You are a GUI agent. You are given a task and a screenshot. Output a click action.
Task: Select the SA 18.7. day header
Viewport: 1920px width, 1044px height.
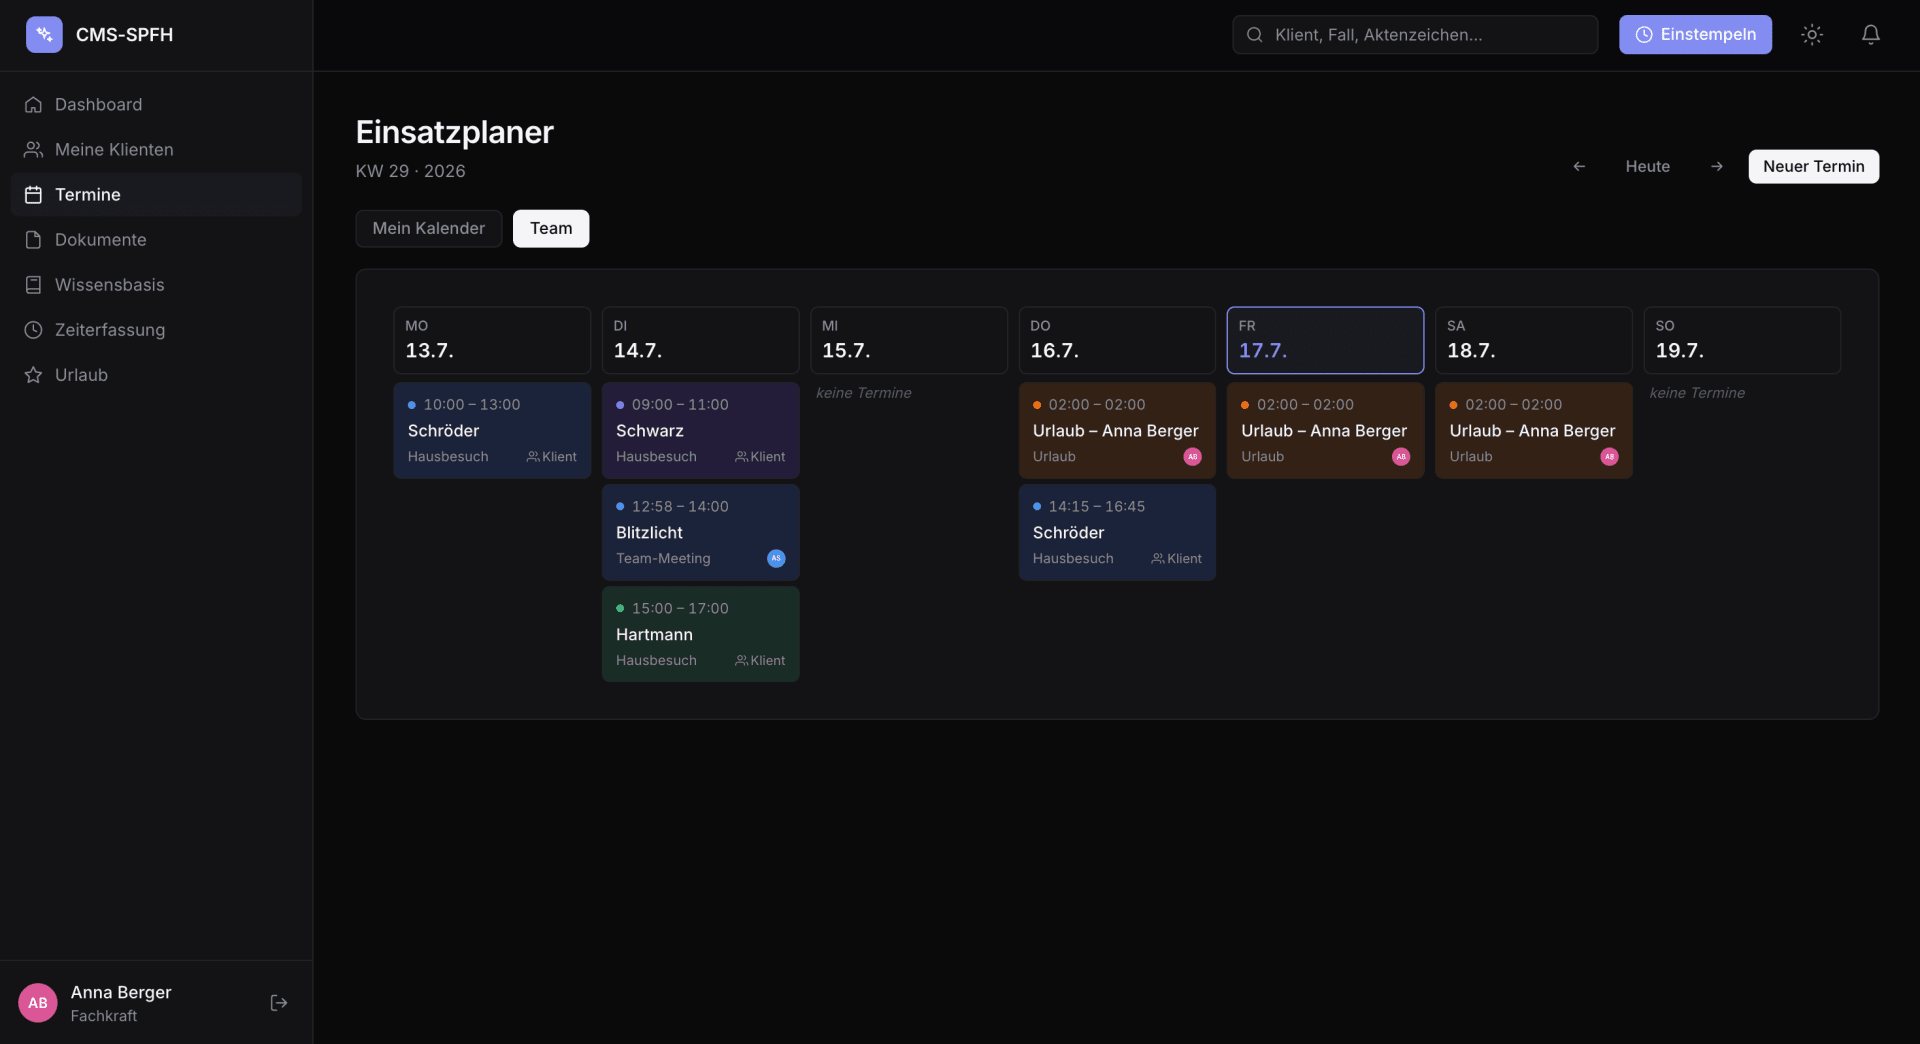click(1533, 340)
